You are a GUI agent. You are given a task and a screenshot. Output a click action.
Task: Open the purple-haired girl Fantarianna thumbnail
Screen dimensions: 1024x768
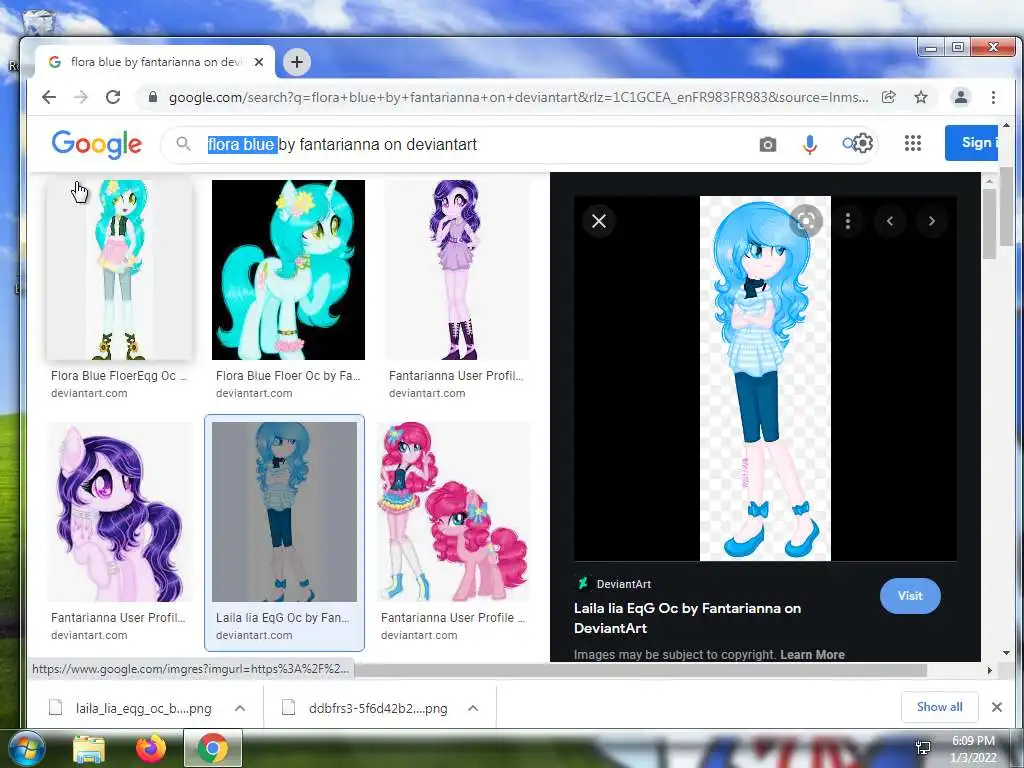click(456, 270)
